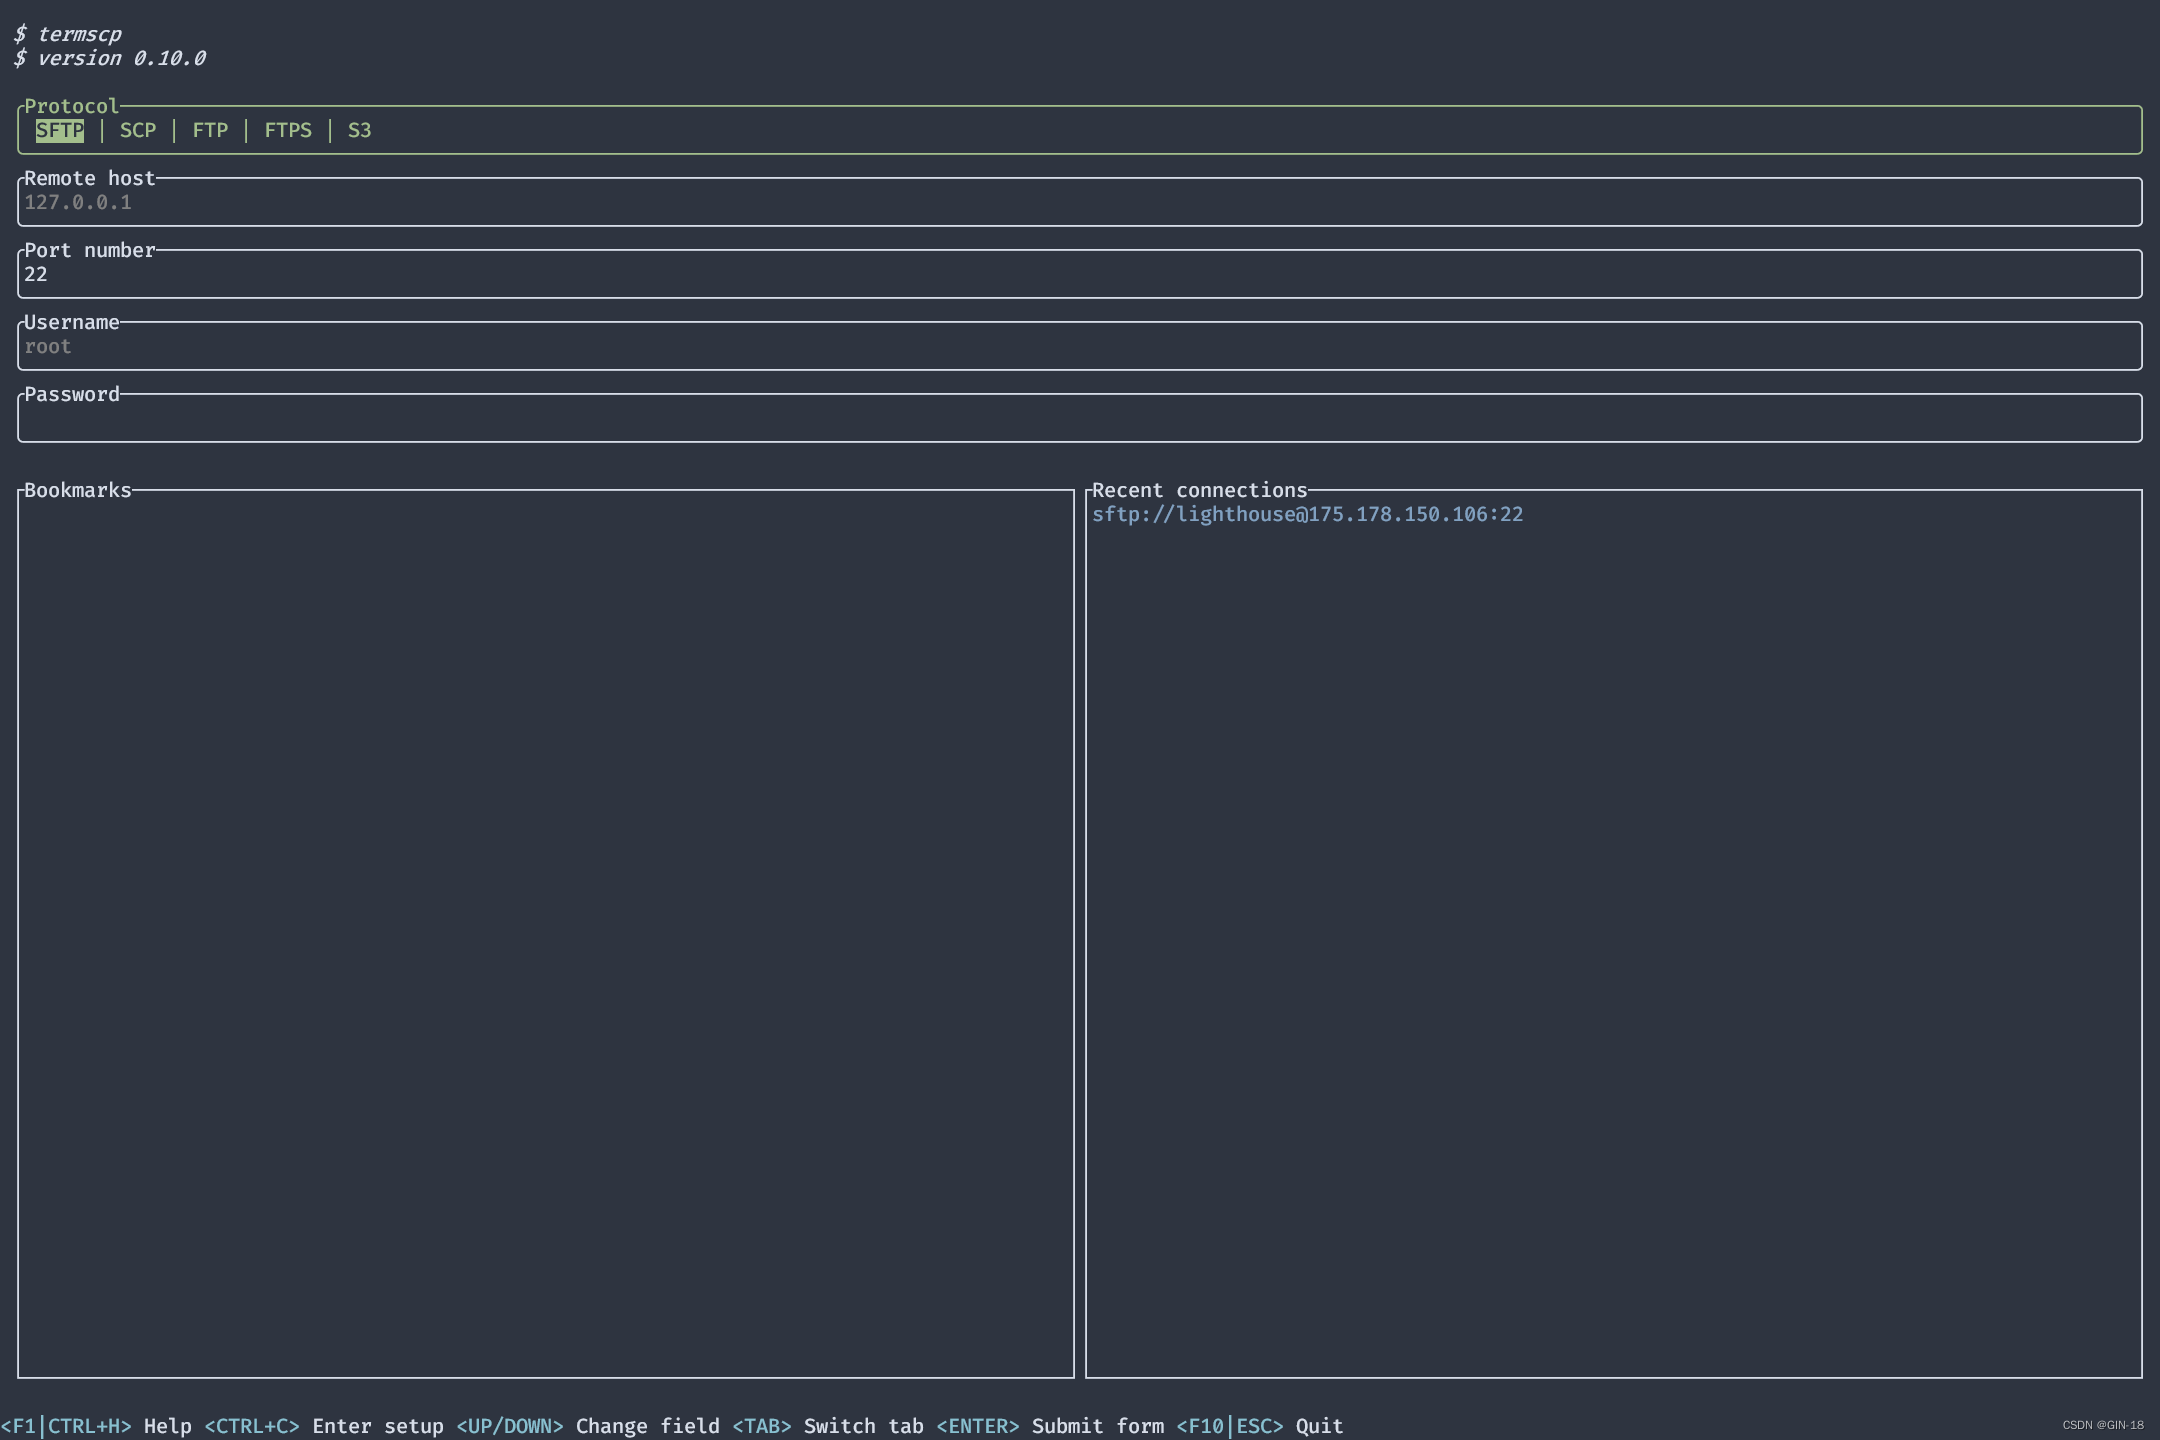Choose the FTPS protocol option
This screenshot has width=2160, height=1440.
(x=288, y=131)
